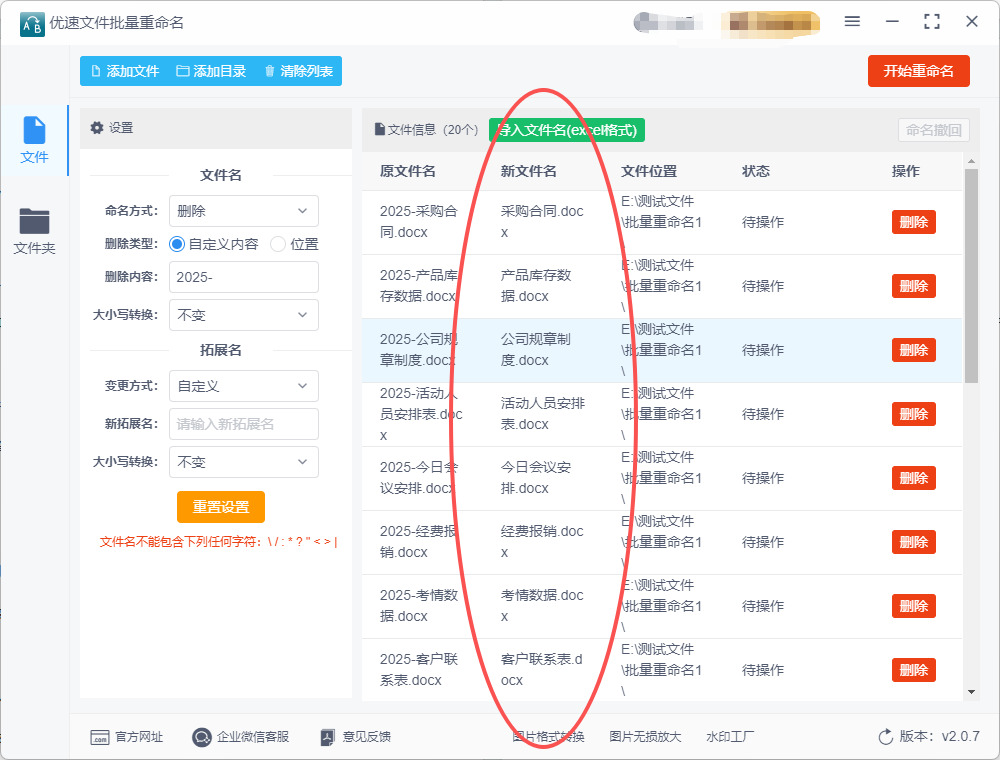Click the Add Files (添加文件) icon button
The height and width of the screenshot is (760, 1000).
point(96,71)
